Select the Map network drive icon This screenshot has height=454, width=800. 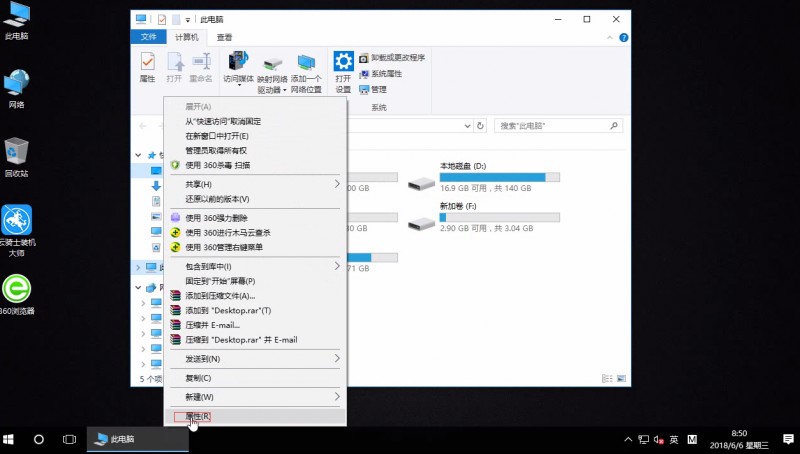[272, 74]
